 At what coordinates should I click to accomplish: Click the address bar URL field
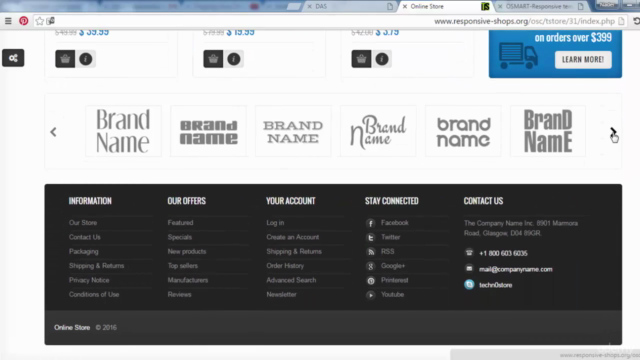tap(524, 21)
